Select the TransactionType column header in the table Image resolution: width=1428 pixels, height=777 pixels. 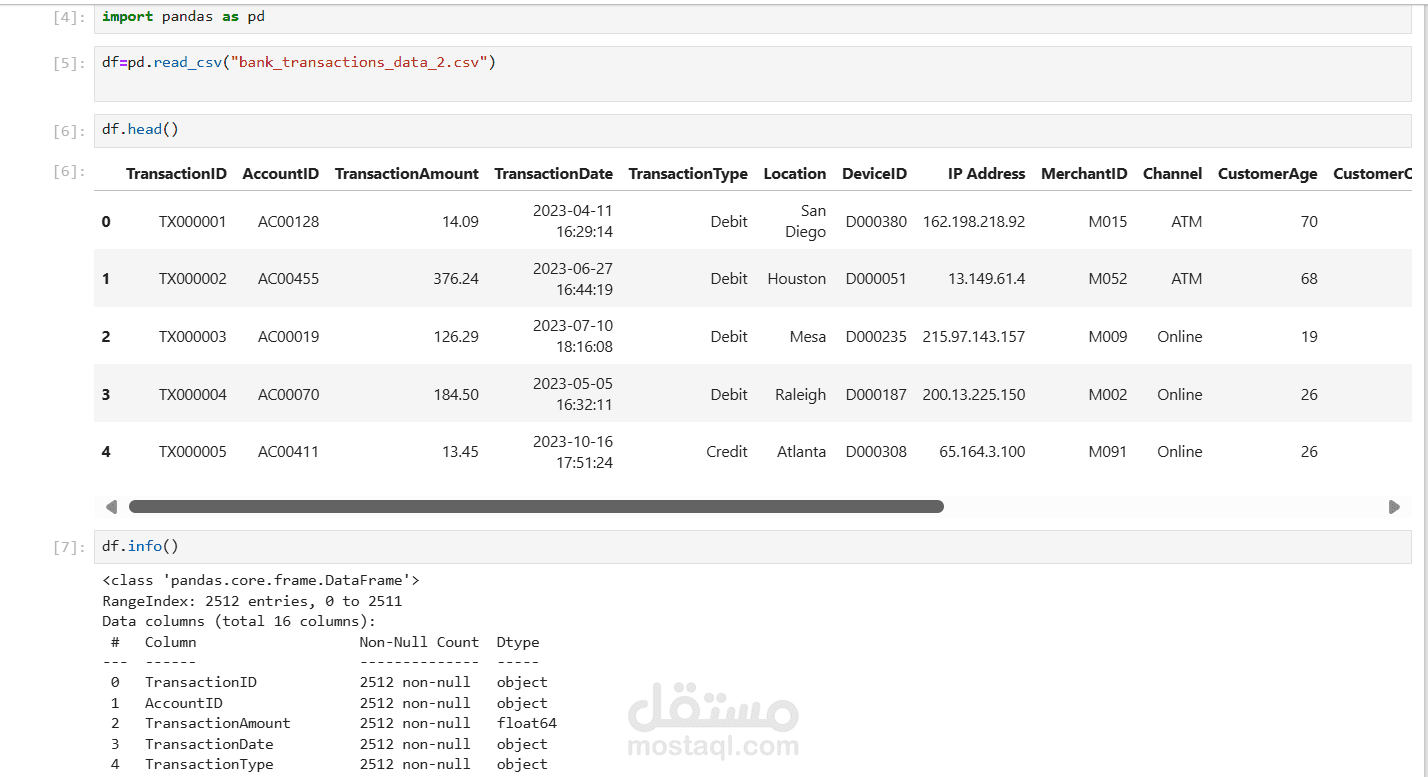(688, 174)
